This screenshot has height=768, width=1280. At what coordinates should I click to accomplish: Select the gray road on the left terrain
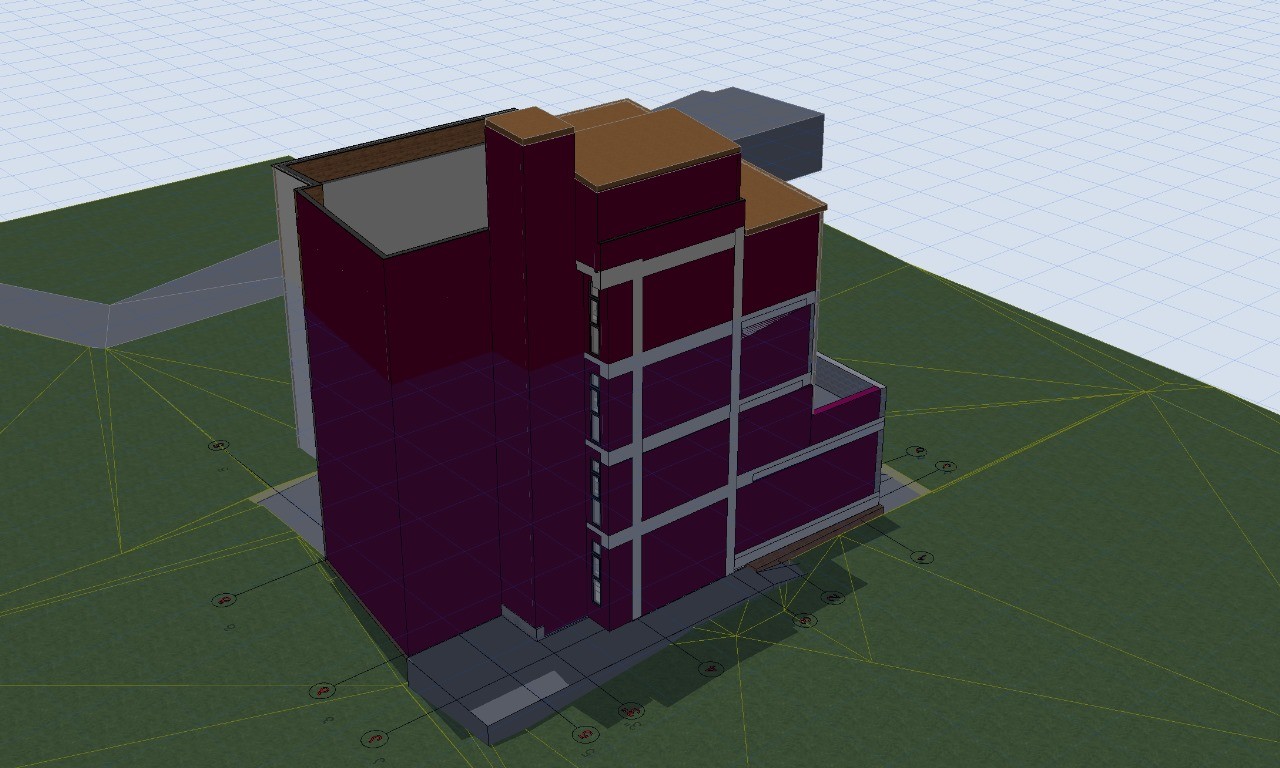[x=140, y=303]
